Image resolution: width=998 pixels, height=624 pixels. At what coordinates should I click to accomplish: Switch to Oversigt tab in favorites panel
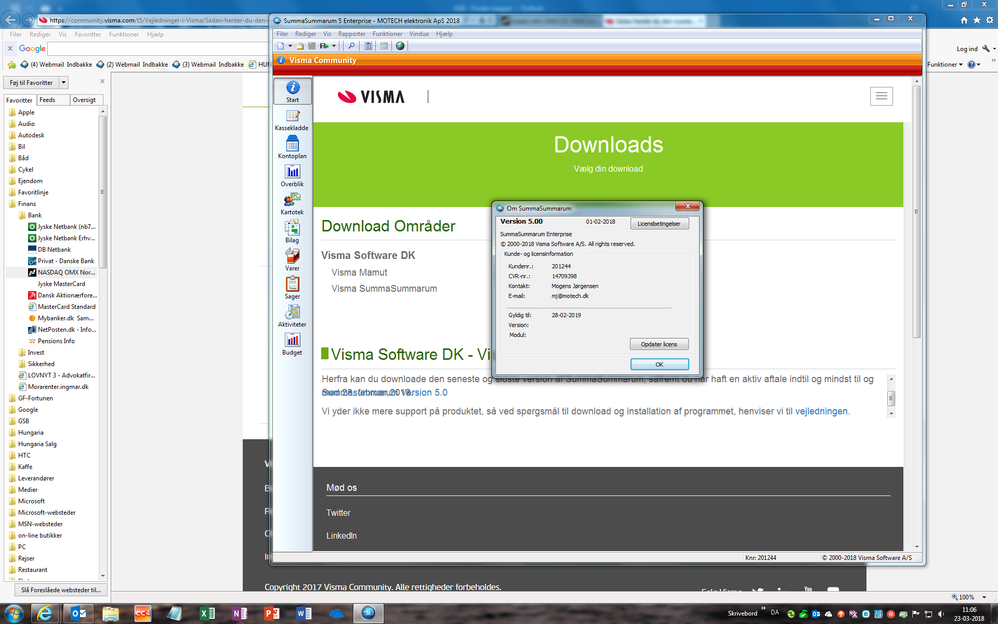click(85, 100)
